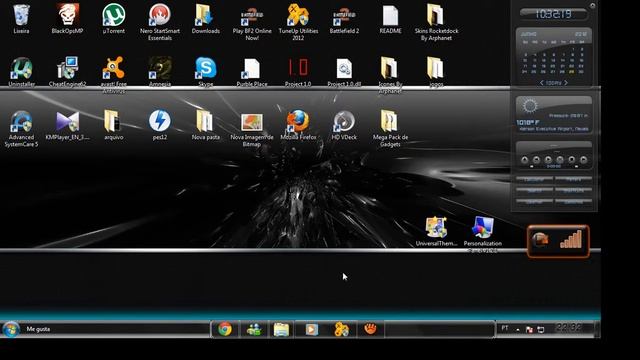Open the network tray icon
Image resolution: width=640 pixels, height=360 pixels.
click(x=541, y=329)
